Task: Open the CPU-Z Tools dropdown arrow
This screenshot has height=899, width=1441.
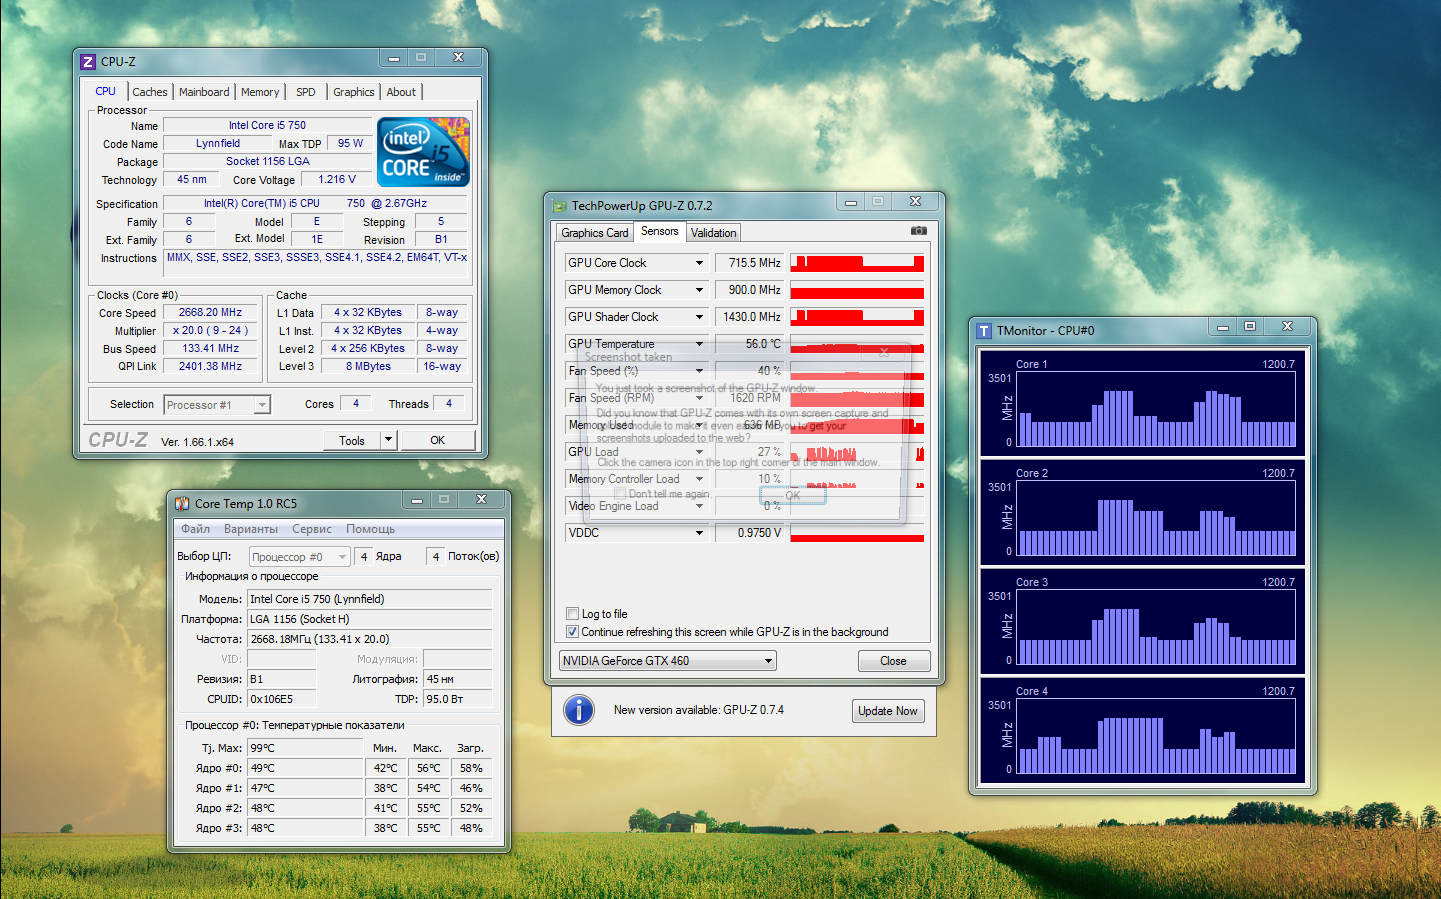Action: (x=389, y=440)
